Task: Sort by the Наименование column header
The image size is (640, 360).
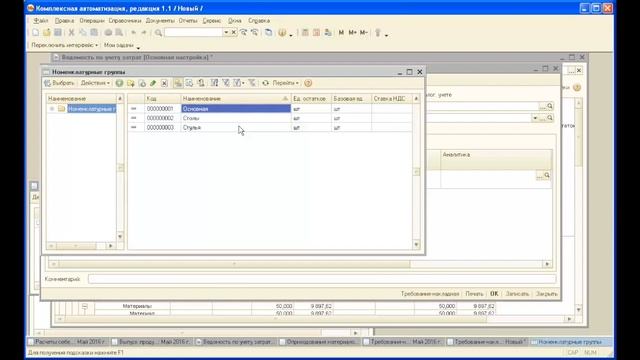Action: tap(236, 99)
